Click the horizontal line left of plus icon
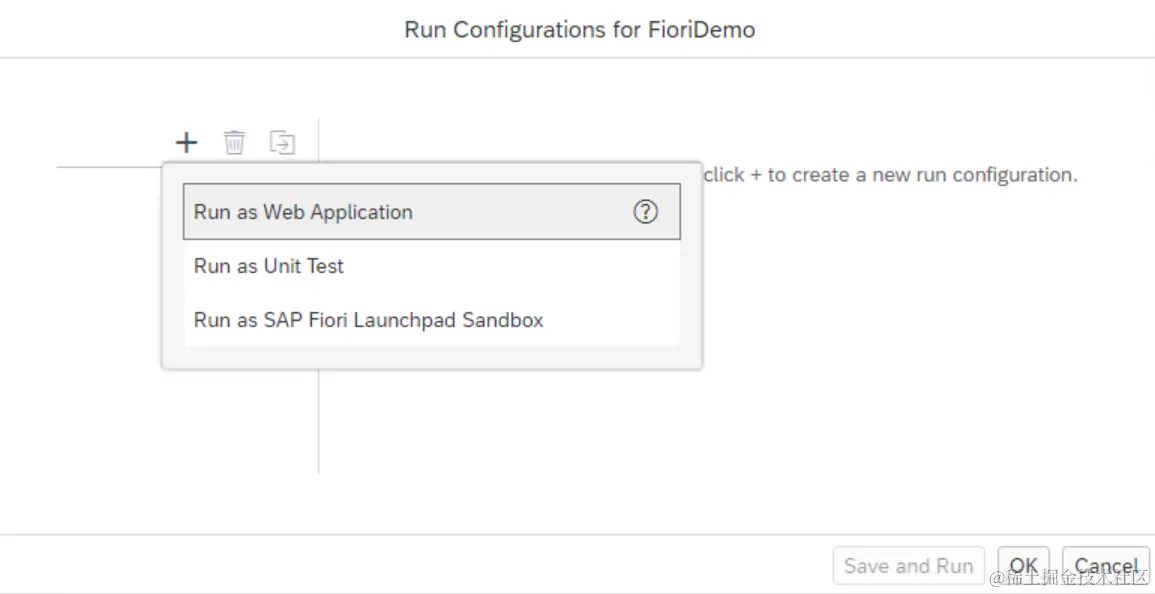The width and height of the screenshot is (1155, 594). point(110,167)
